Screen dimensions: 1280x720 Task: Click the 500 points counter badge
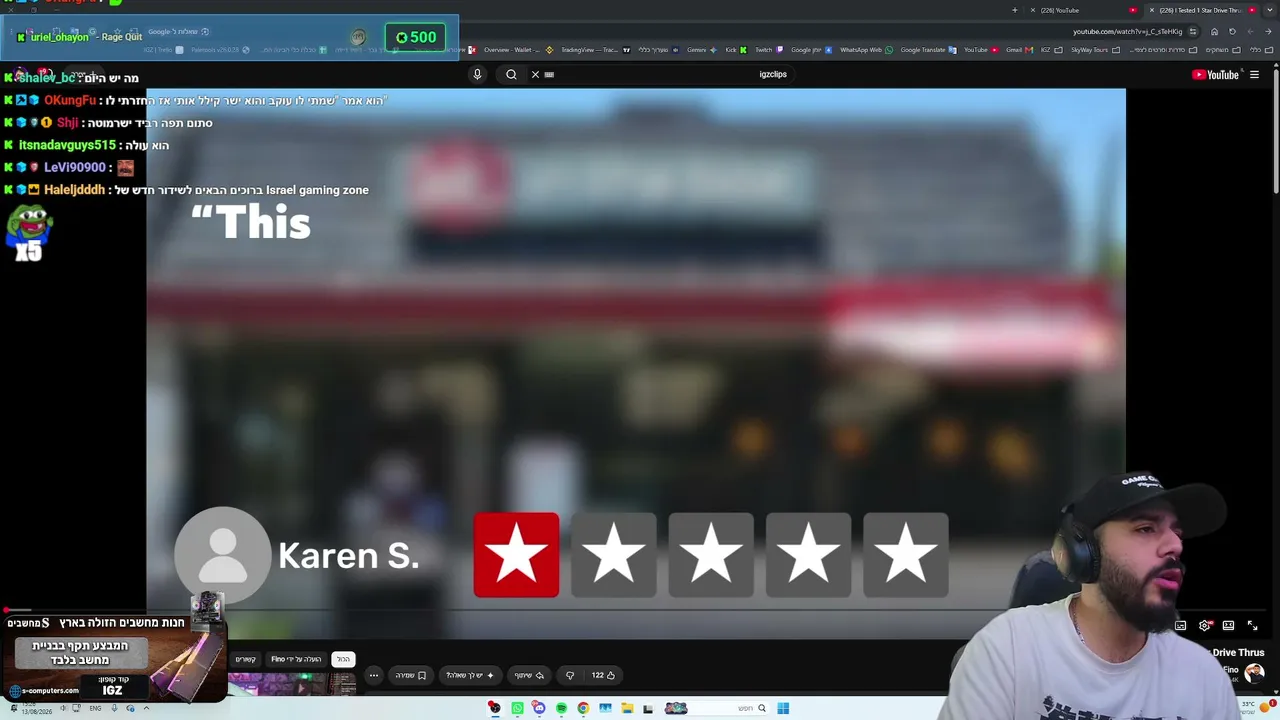click(415, 37)
